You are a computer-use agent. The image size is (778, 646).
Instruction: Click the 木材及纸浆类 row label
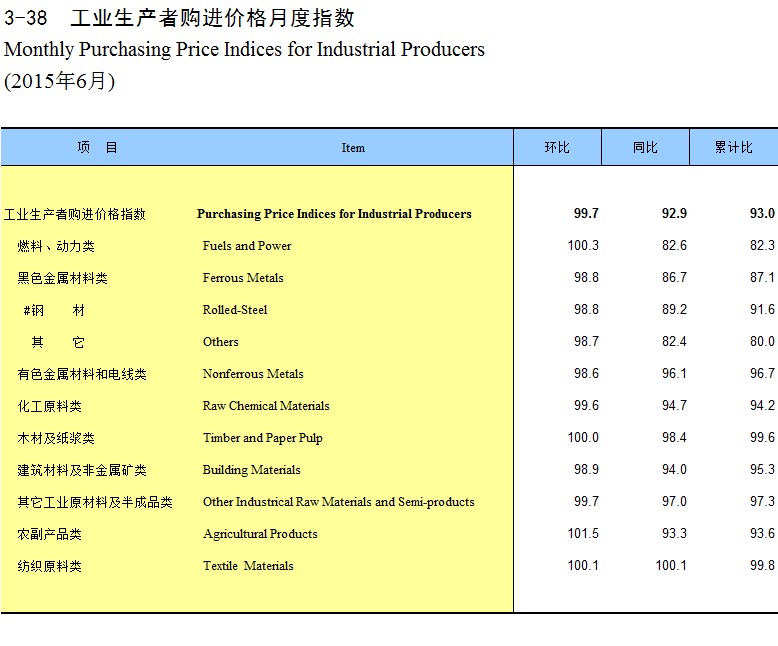(56, 438)
